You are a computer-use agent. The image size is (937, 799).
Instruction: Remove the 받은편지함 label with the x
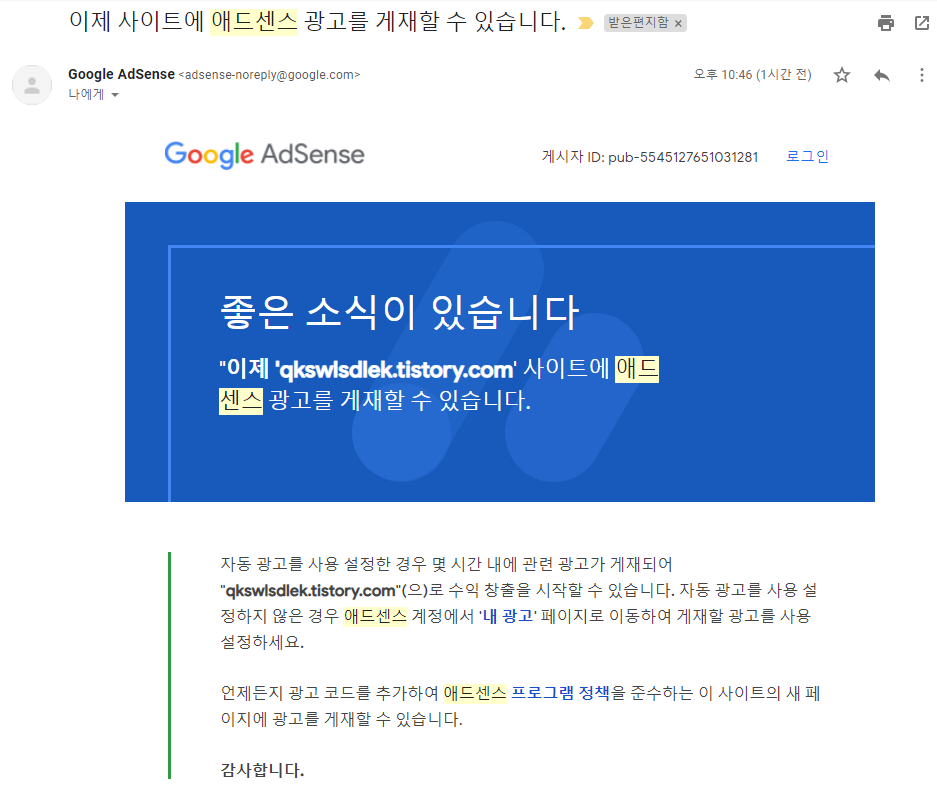pyautogui.click(x=678, y=23)
